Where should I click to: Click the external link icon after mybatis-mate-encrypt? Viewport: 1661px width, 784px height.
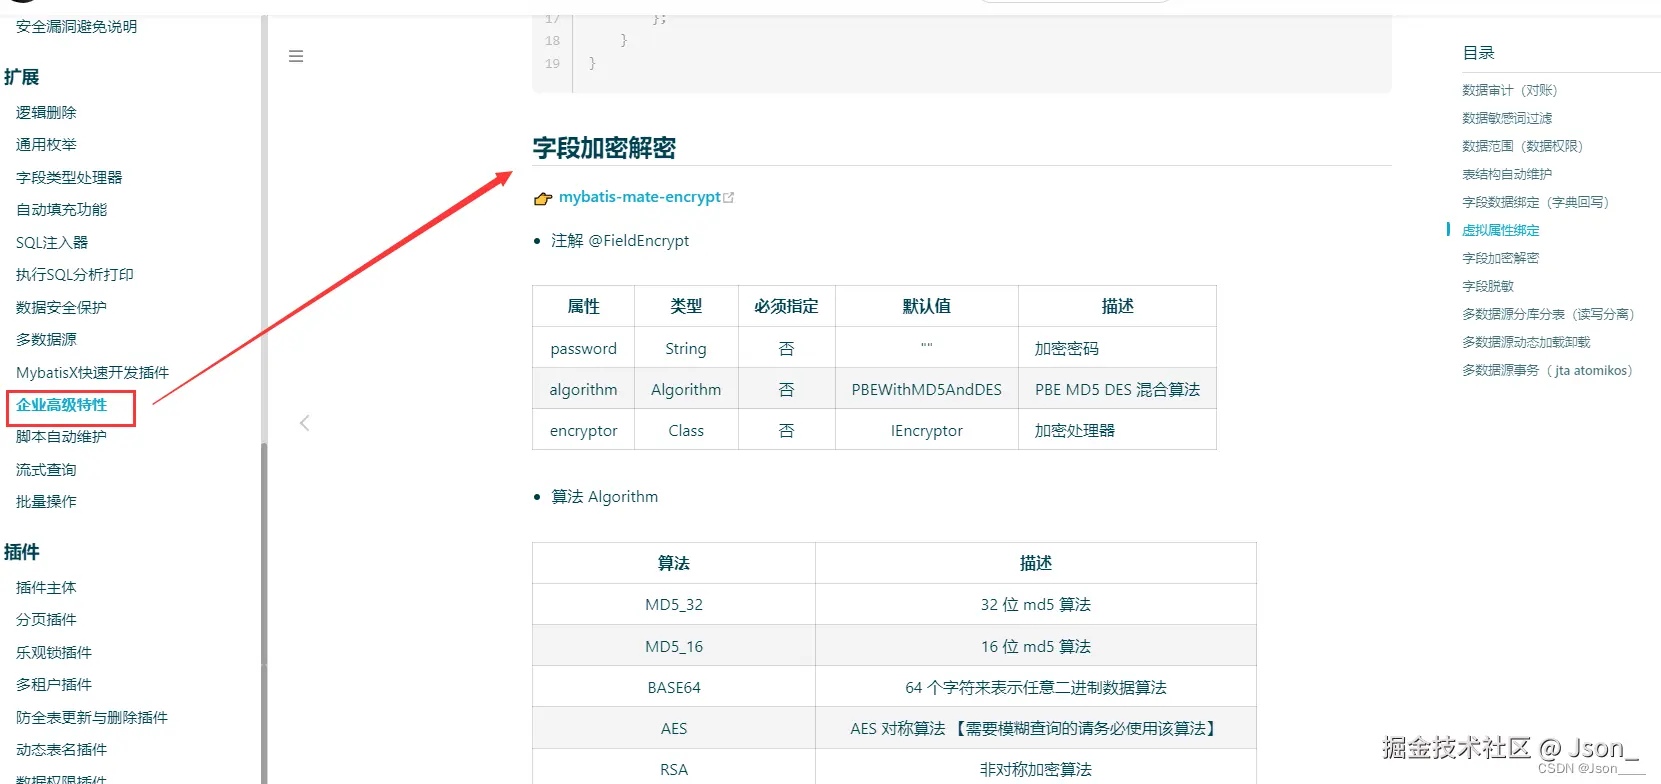728,198
